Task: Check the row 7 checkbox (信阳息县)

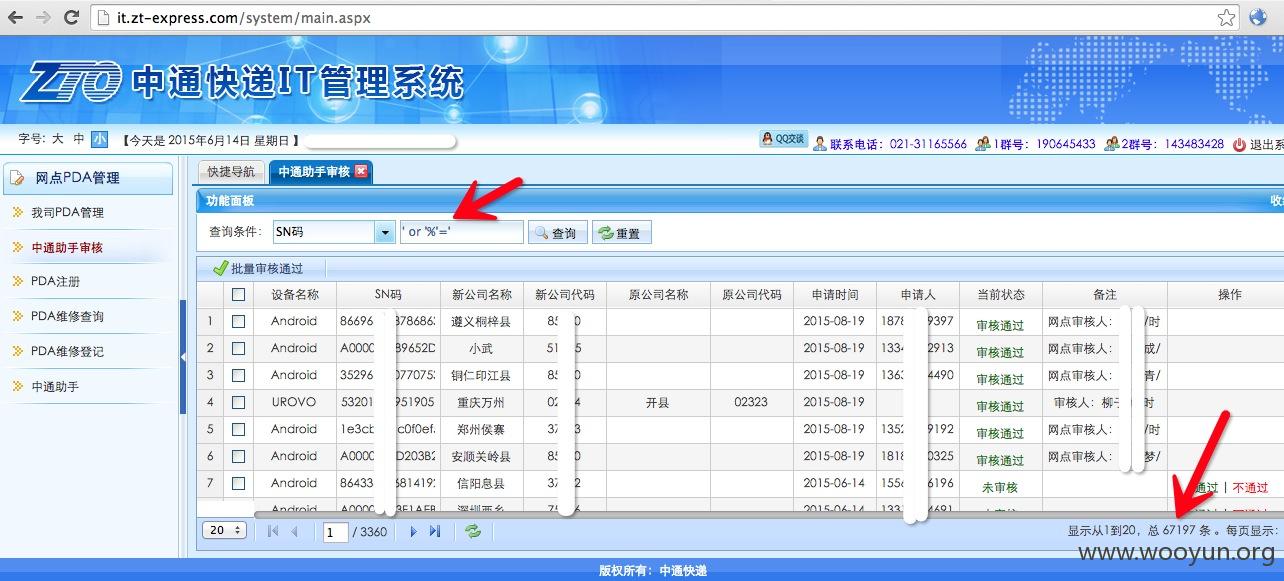Action: [238, 483]
